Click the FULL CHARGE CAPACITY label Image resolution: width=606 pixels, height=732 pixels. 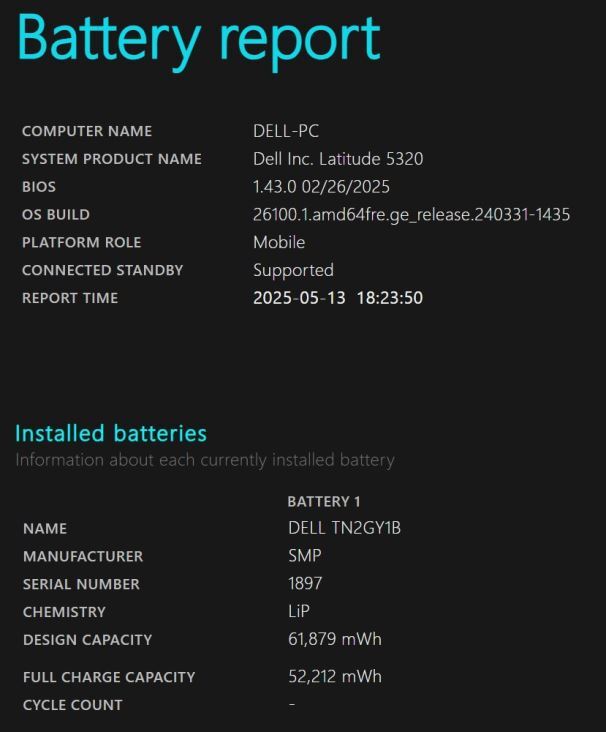[109, 677]
